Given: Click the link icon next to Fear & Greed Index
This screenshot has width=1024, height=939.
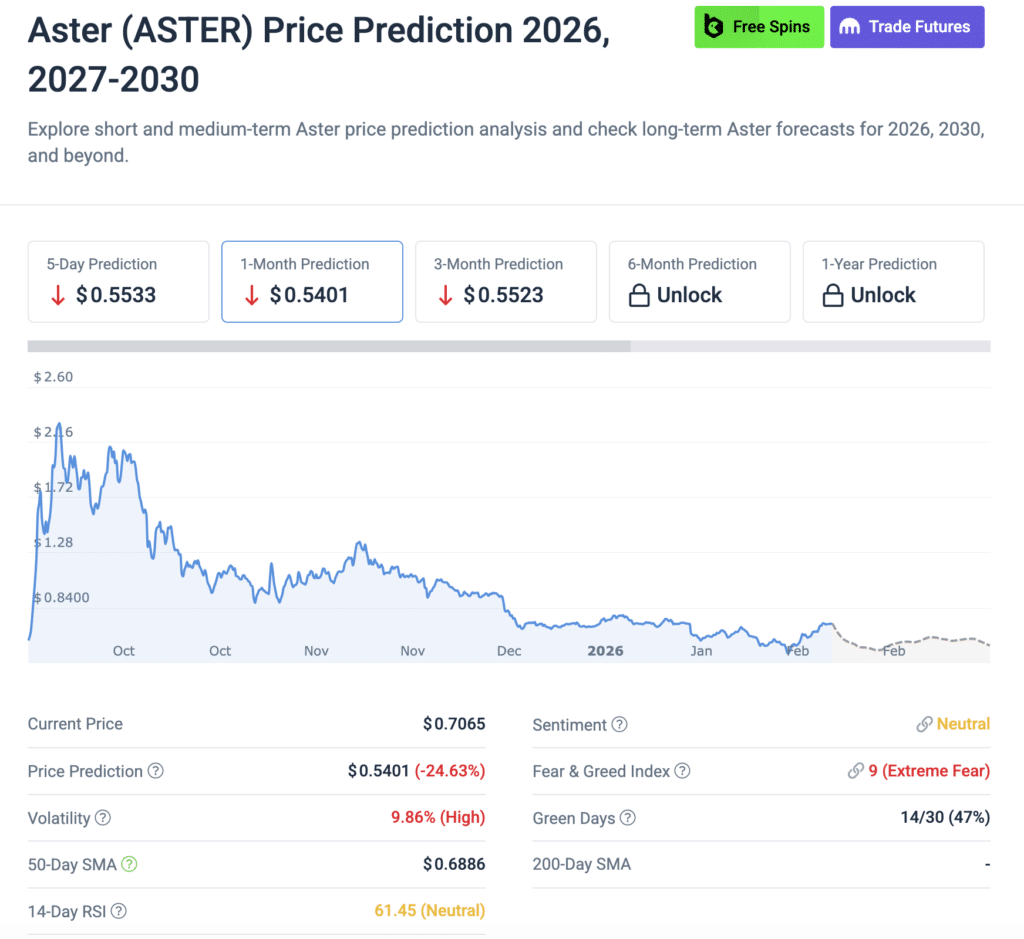Looking at the screenshot, I should tap(855, 771).
